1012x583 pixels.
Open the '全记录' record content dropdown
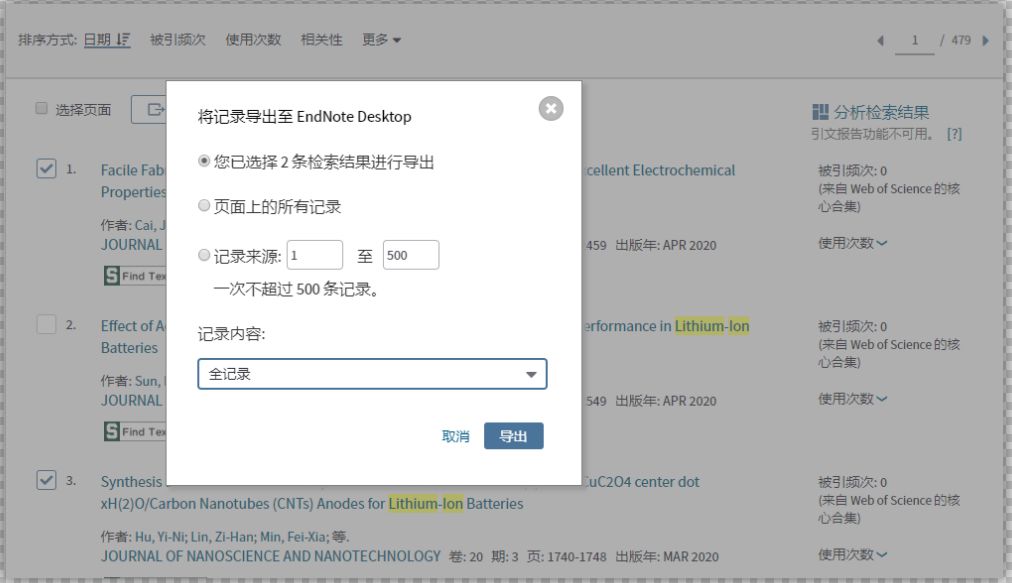(x=372, y=374)
